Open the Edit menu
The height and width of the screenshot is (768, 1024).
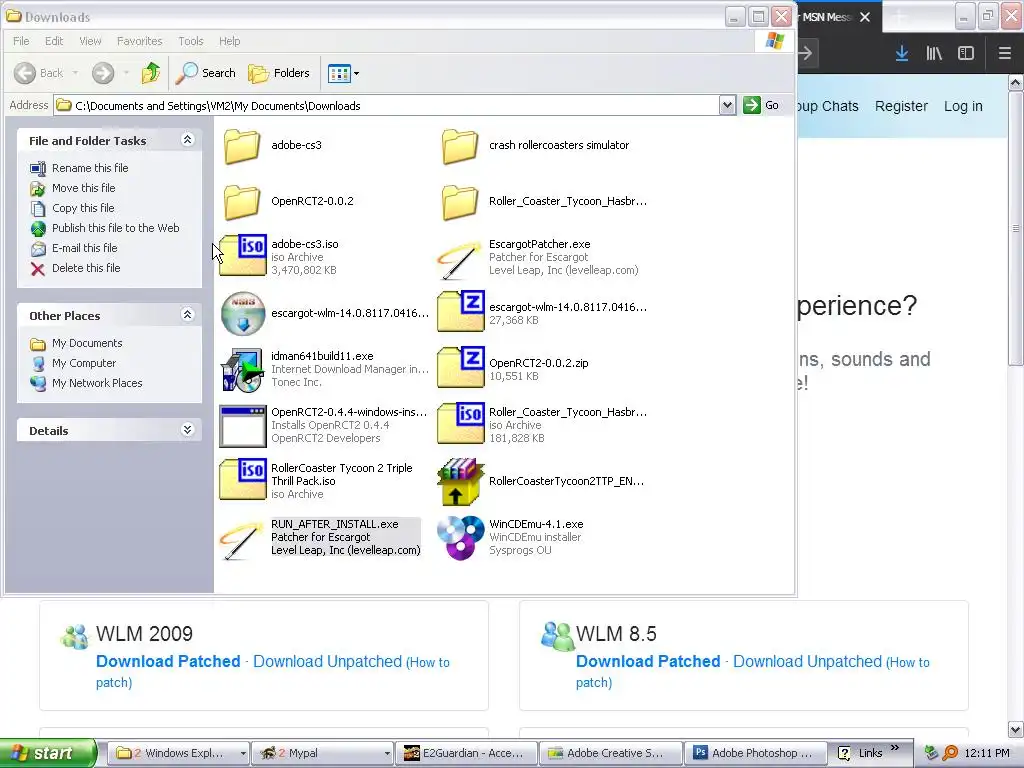[54, 41]
